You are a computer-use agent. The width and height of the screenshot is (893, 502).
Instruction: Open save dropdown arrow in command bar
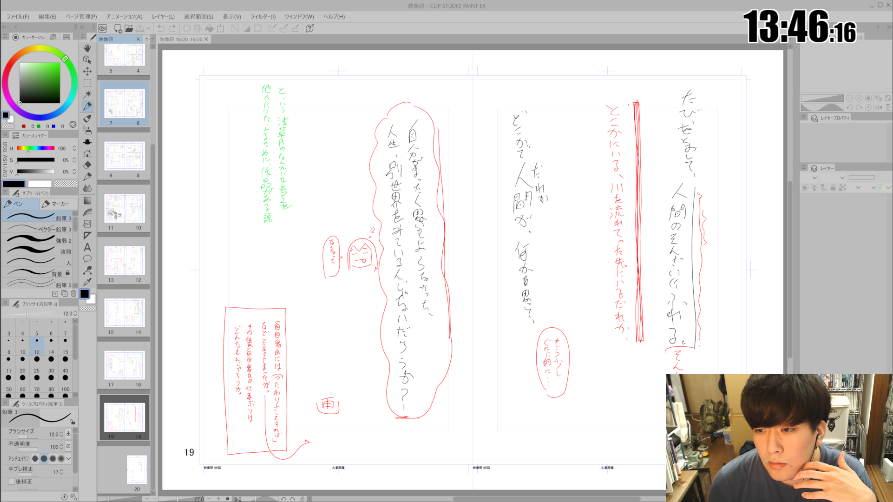click(149, 28)
